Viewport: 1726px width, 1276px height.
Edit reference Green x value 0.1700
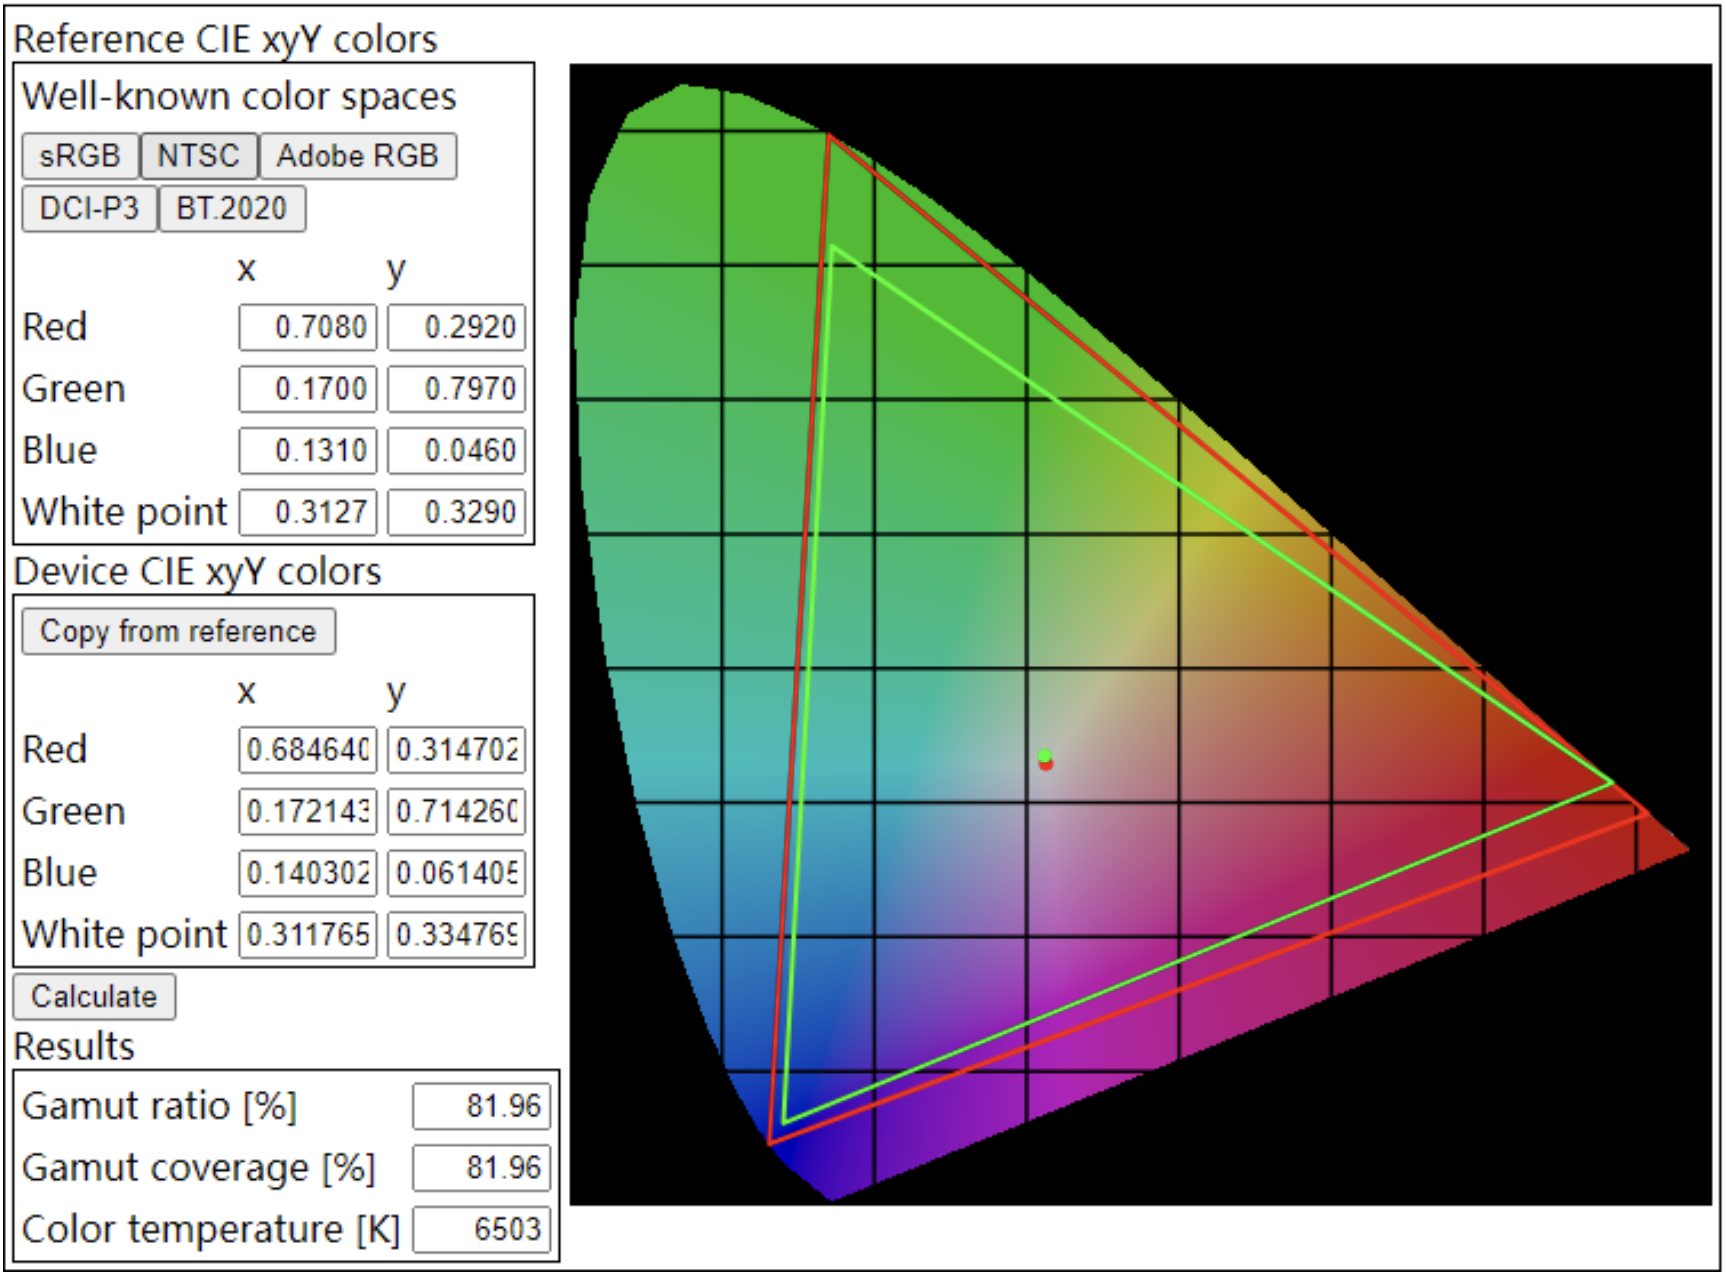click(308, 389)
